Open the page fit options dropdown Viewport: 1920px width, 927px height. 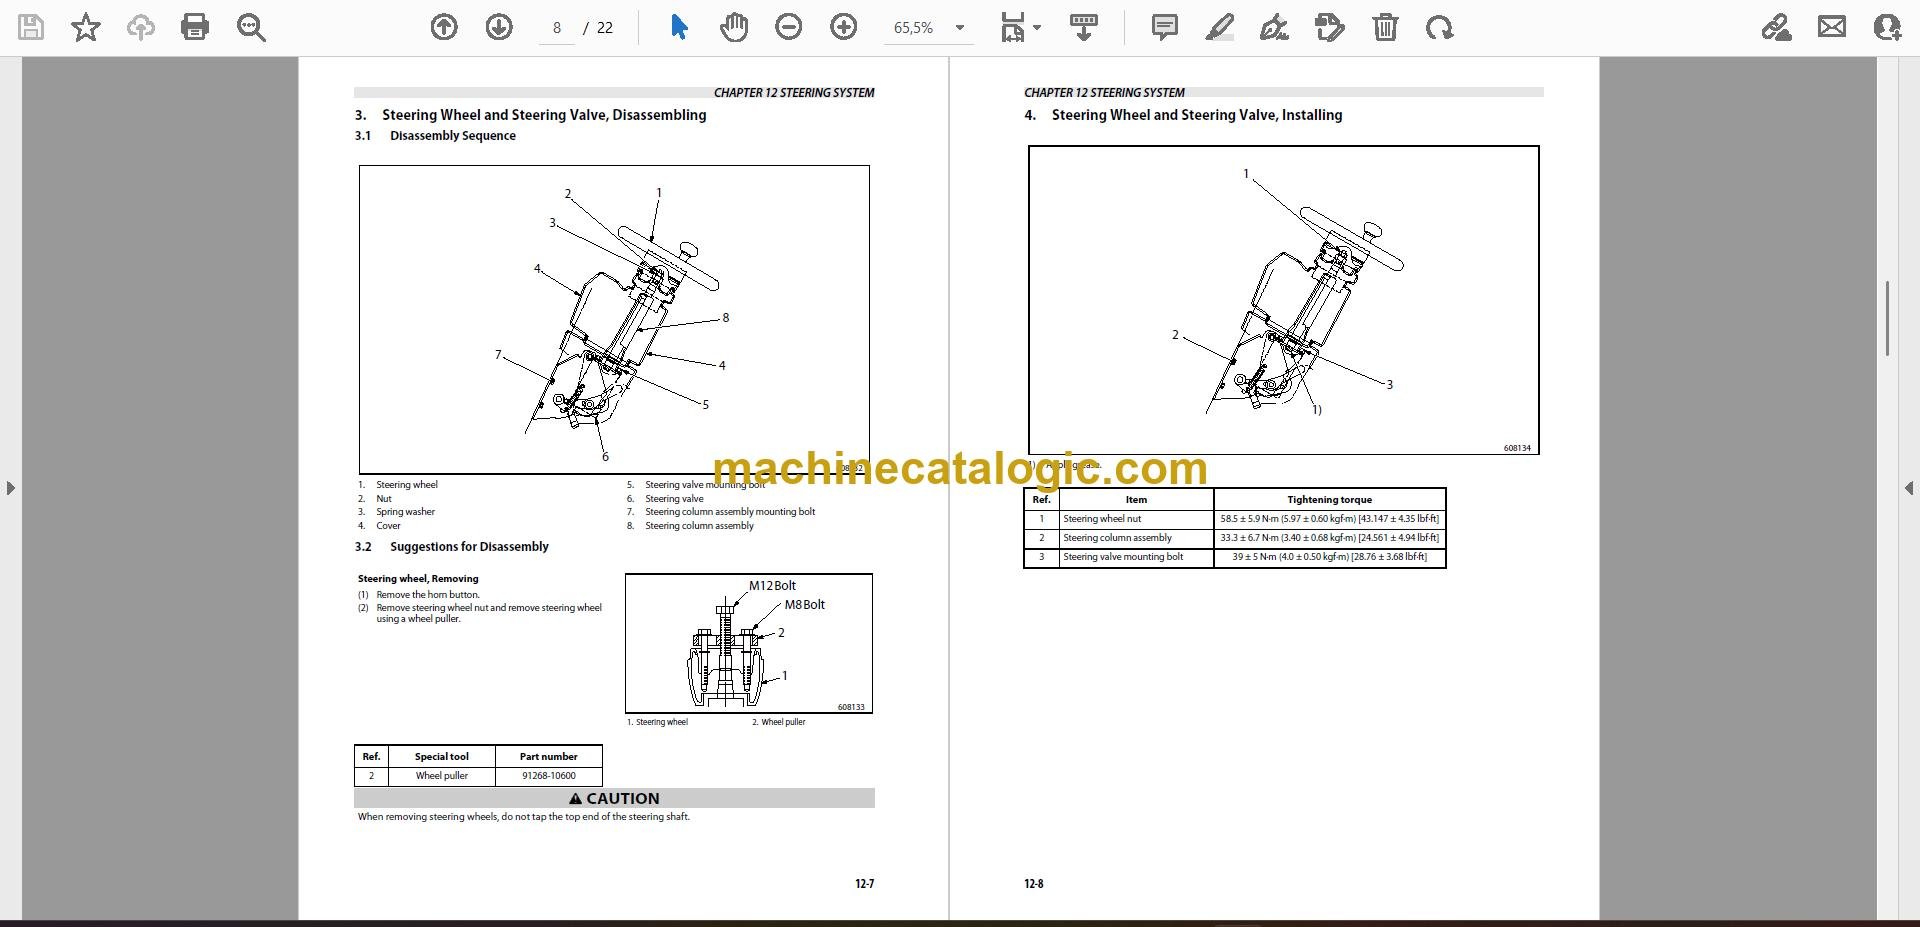1020,28
